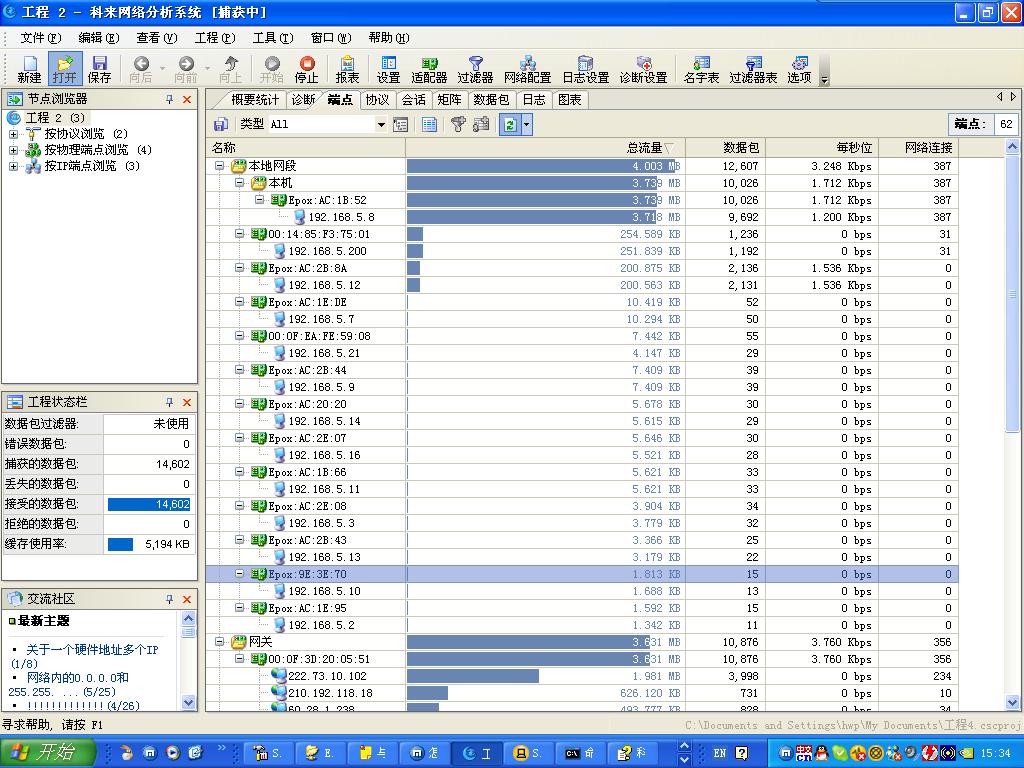
Task: Open 网络配置 (Network Config) from toolbar
Action: coord(527,69)
